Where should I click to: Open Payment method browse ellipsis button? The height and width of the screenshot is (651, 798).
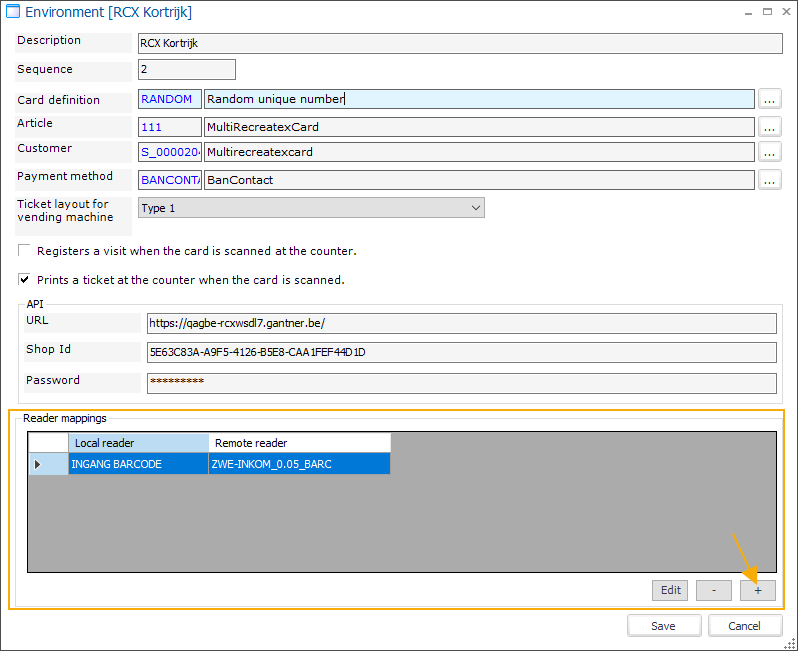[x=769, y=180]
